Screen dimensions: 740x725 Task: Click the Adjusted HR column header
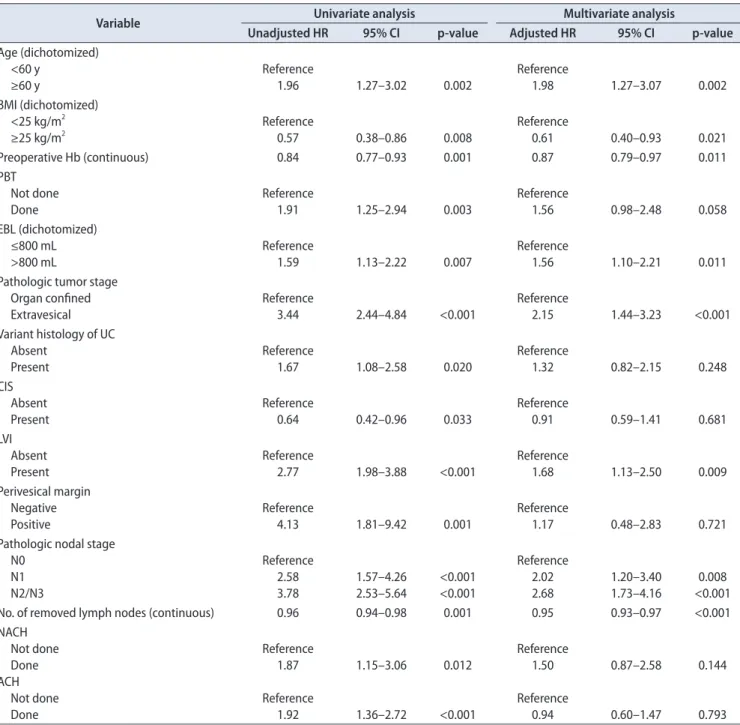click(543, 33)
